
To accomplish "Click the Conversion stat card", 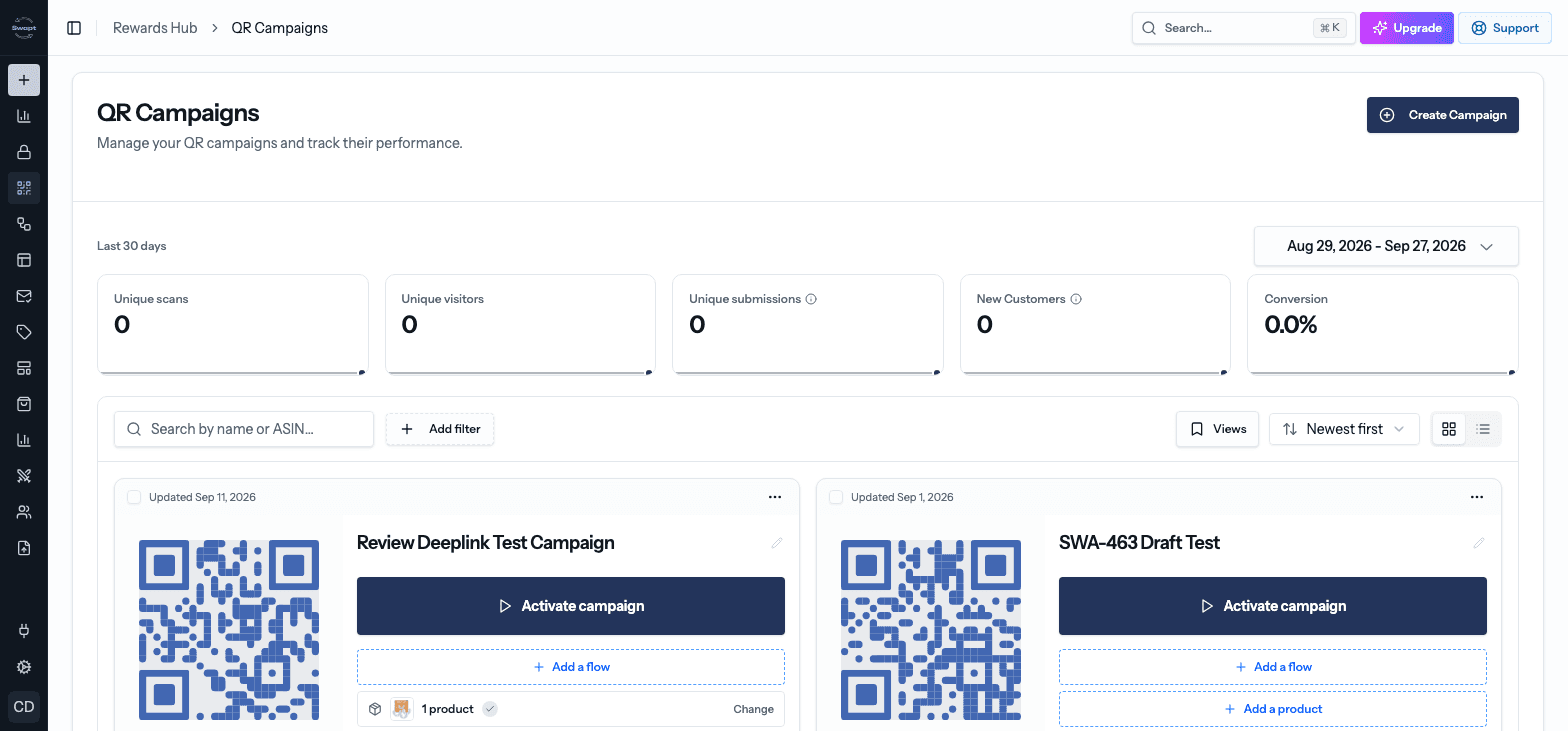I will (x=1383, y=325).
